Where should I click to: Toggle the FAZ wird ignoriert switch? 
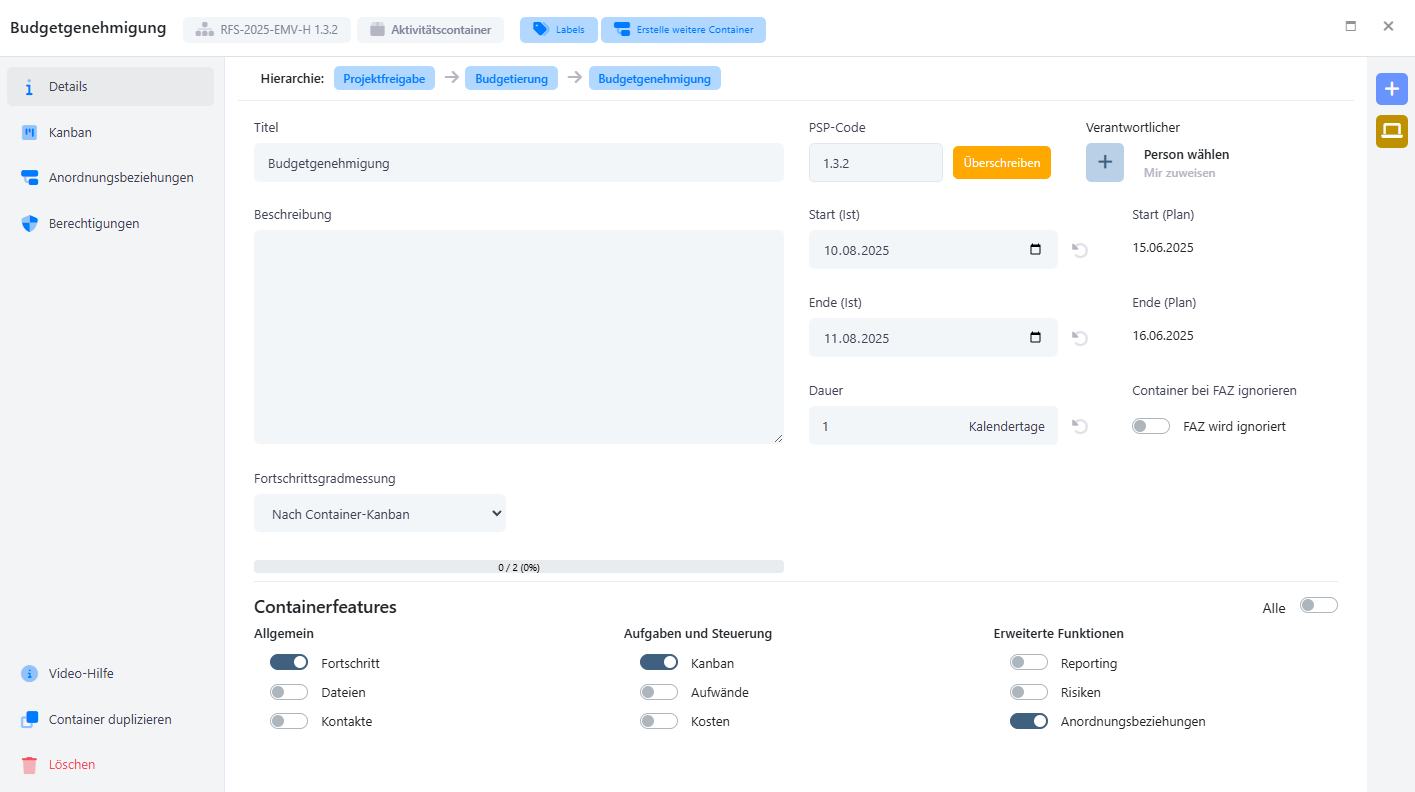click(x=1151, y=426)
